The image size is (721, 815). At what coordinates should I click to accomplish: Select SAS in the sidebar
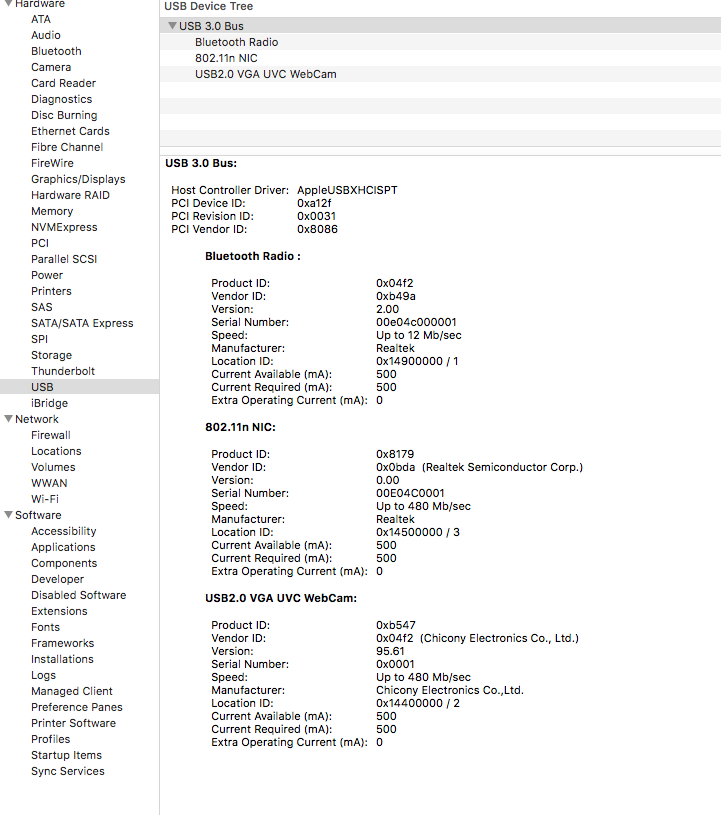42,307
